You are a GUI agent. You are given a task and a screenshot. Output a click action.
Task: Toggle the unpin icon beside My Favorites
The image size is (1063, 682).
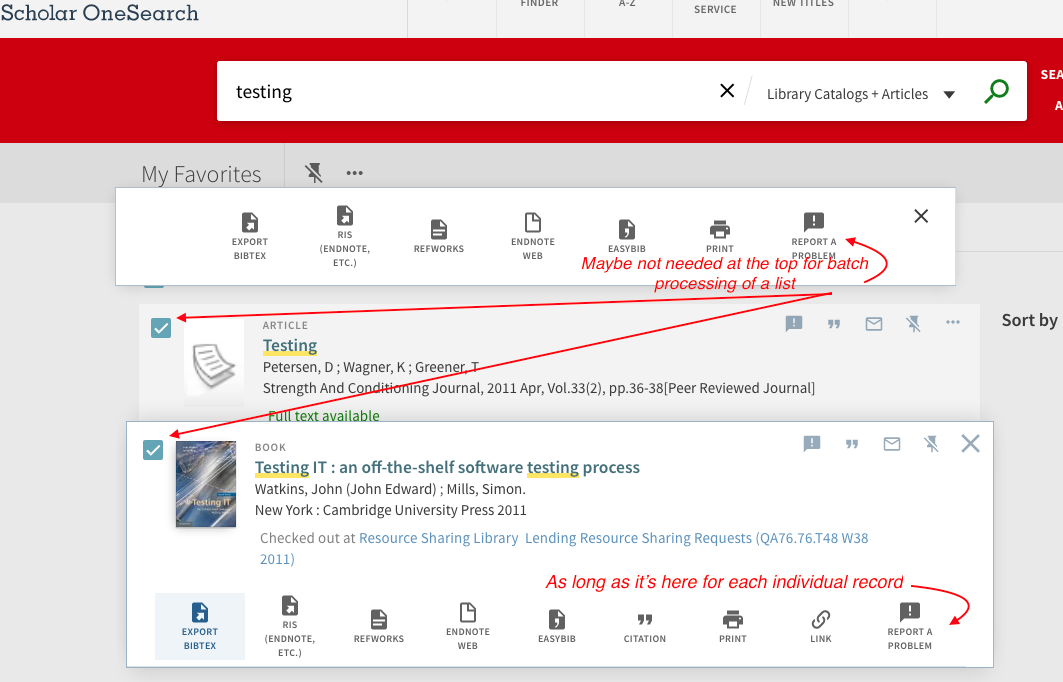pyautogui.click(x=314, y=173)
